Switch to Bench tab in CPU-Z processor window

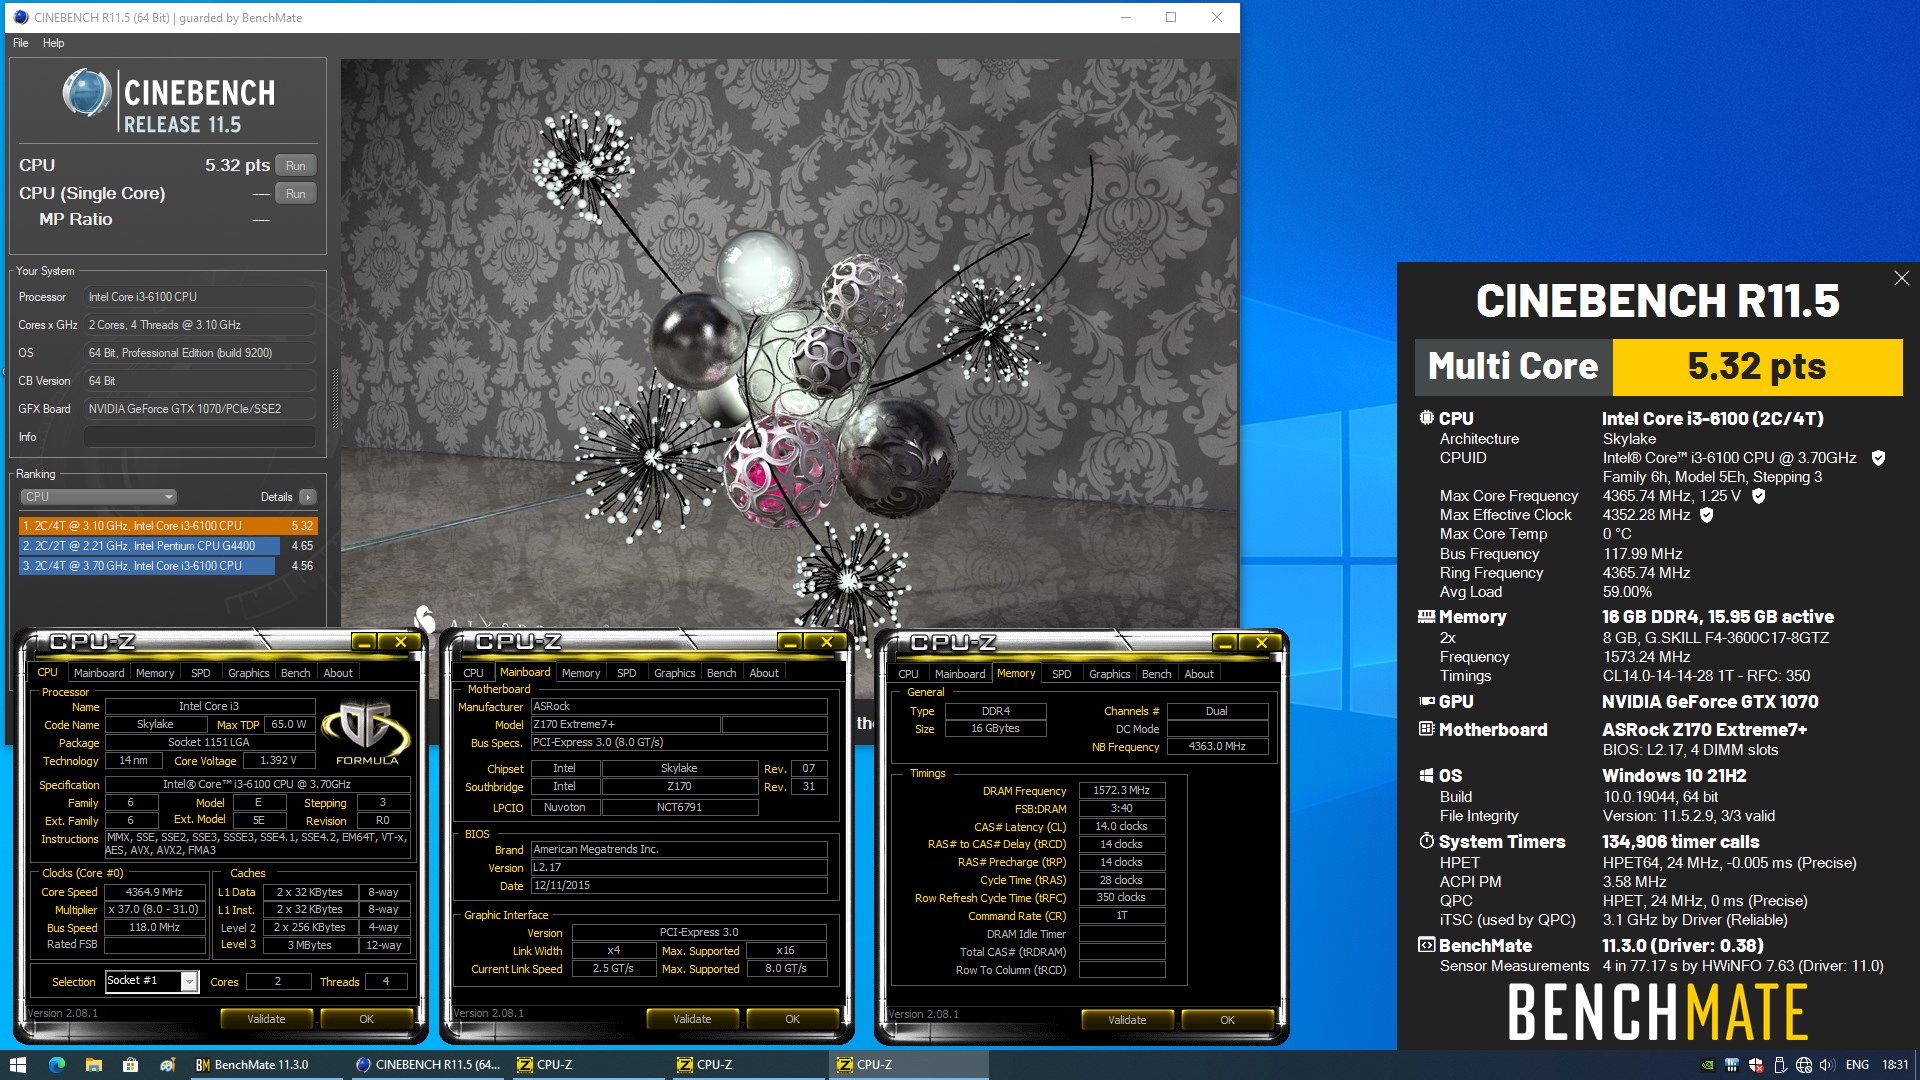point(295,673)
